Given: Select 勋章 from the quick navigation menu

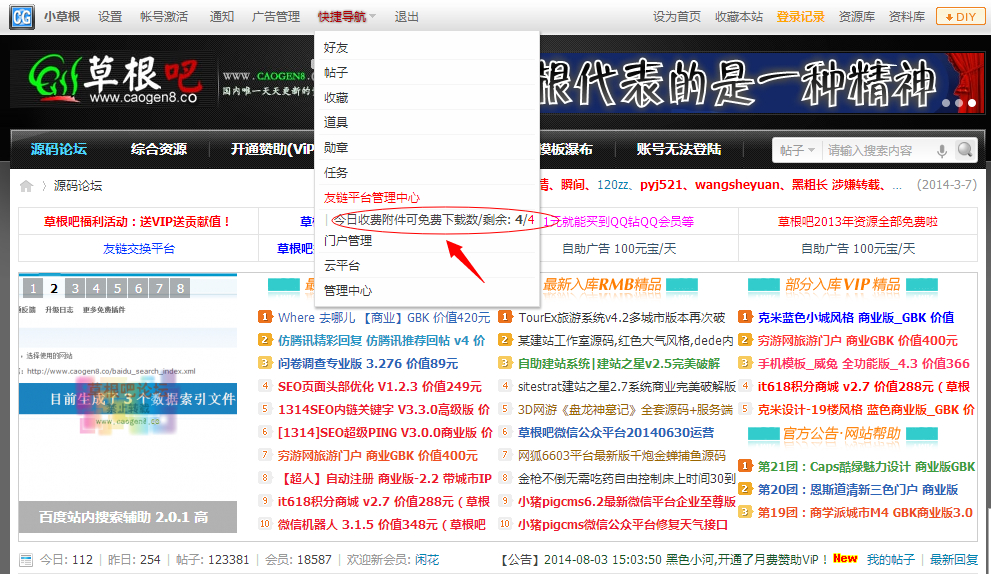Looking at the screenshot, I should 336,147.
